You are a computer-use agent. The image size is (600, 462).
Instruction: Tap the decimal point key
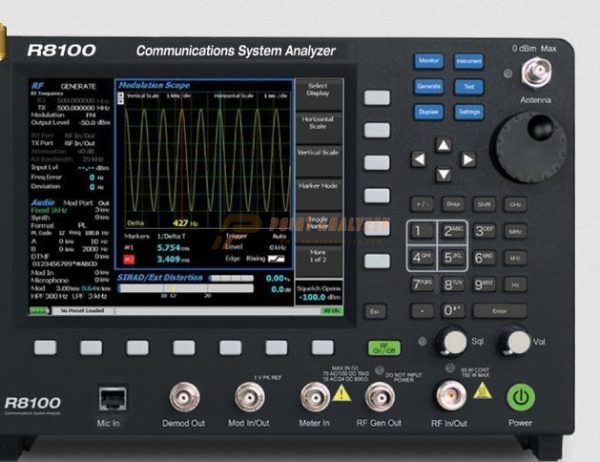[422, 311]
